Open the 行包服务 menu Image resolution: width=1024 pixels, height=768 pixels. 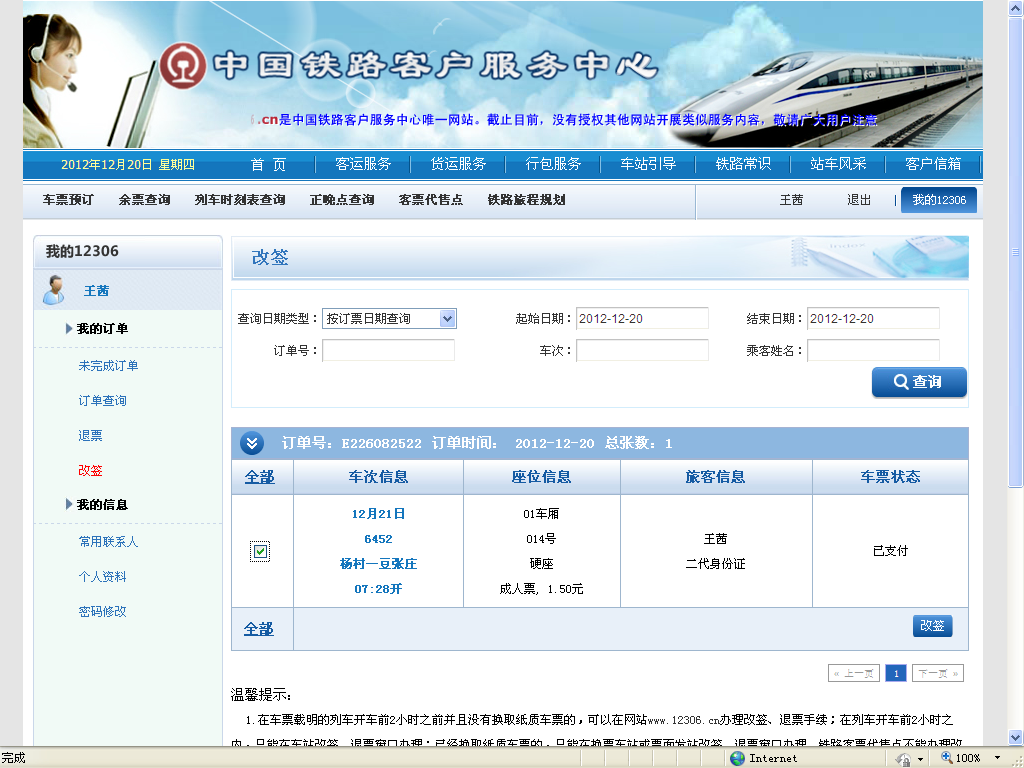click(553, 164)
